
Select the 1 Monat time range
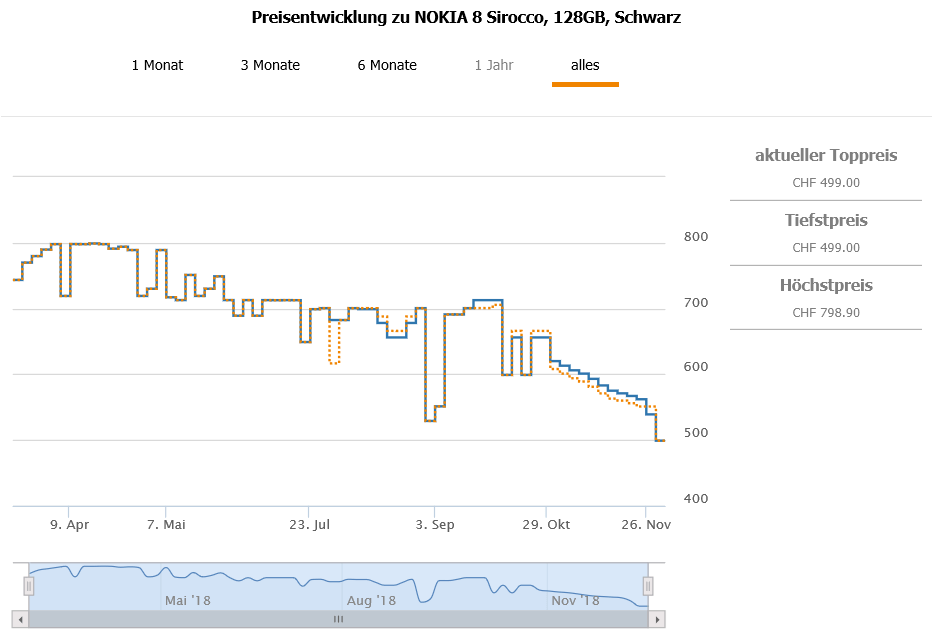click(157, 65)
